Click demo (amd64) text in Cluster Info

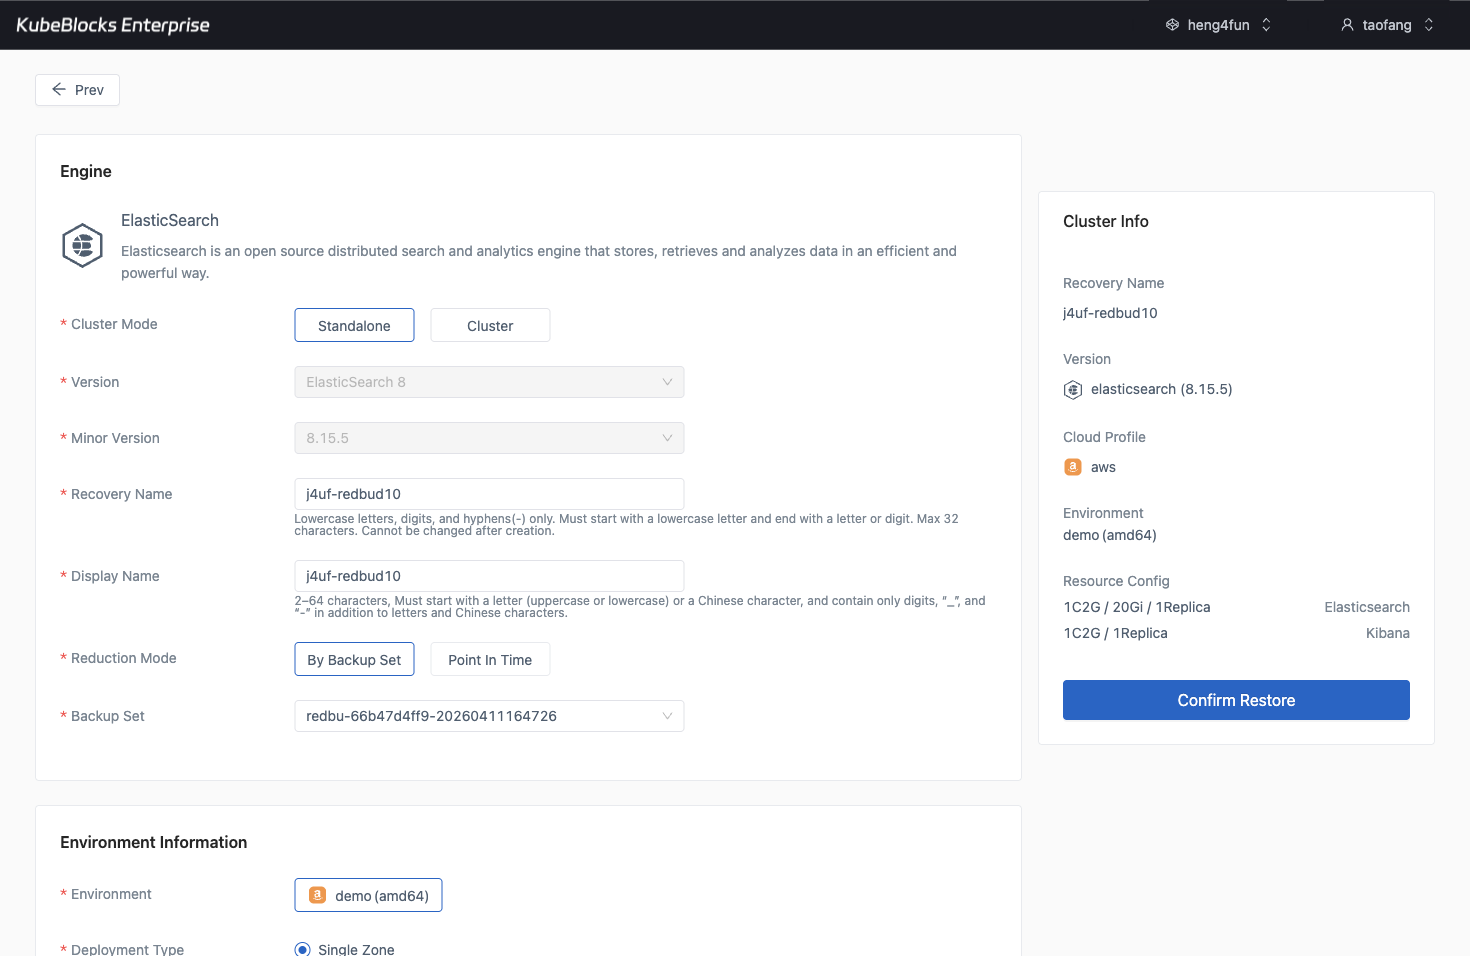click(x=1110, y=535)
